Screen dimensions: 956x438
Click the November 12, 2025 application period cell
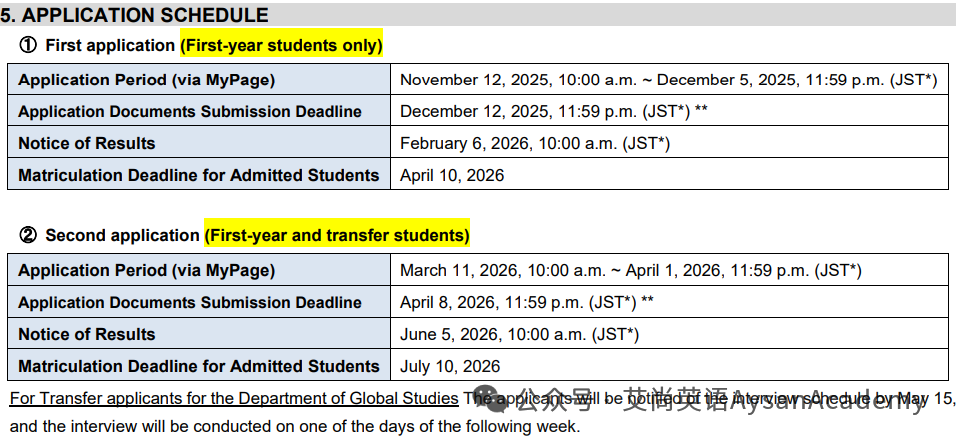coord(668,79)
